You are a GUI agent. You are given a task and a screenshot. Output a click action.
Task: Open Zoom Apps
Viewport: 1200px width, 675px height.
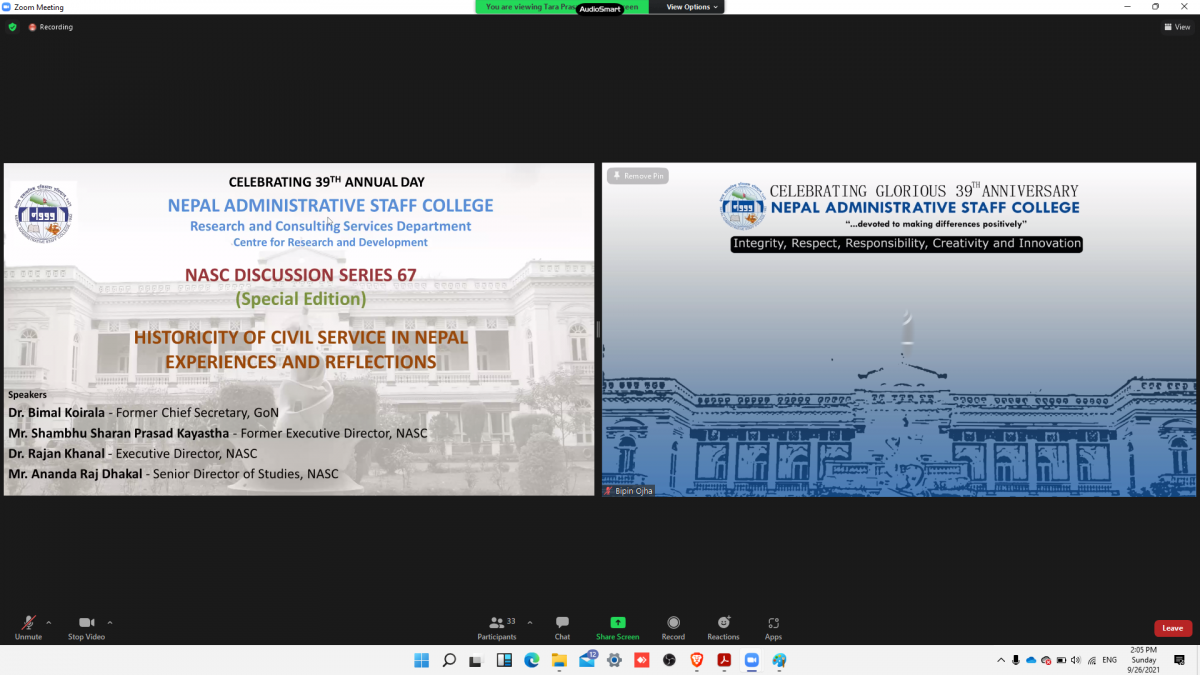coord(773,627)
